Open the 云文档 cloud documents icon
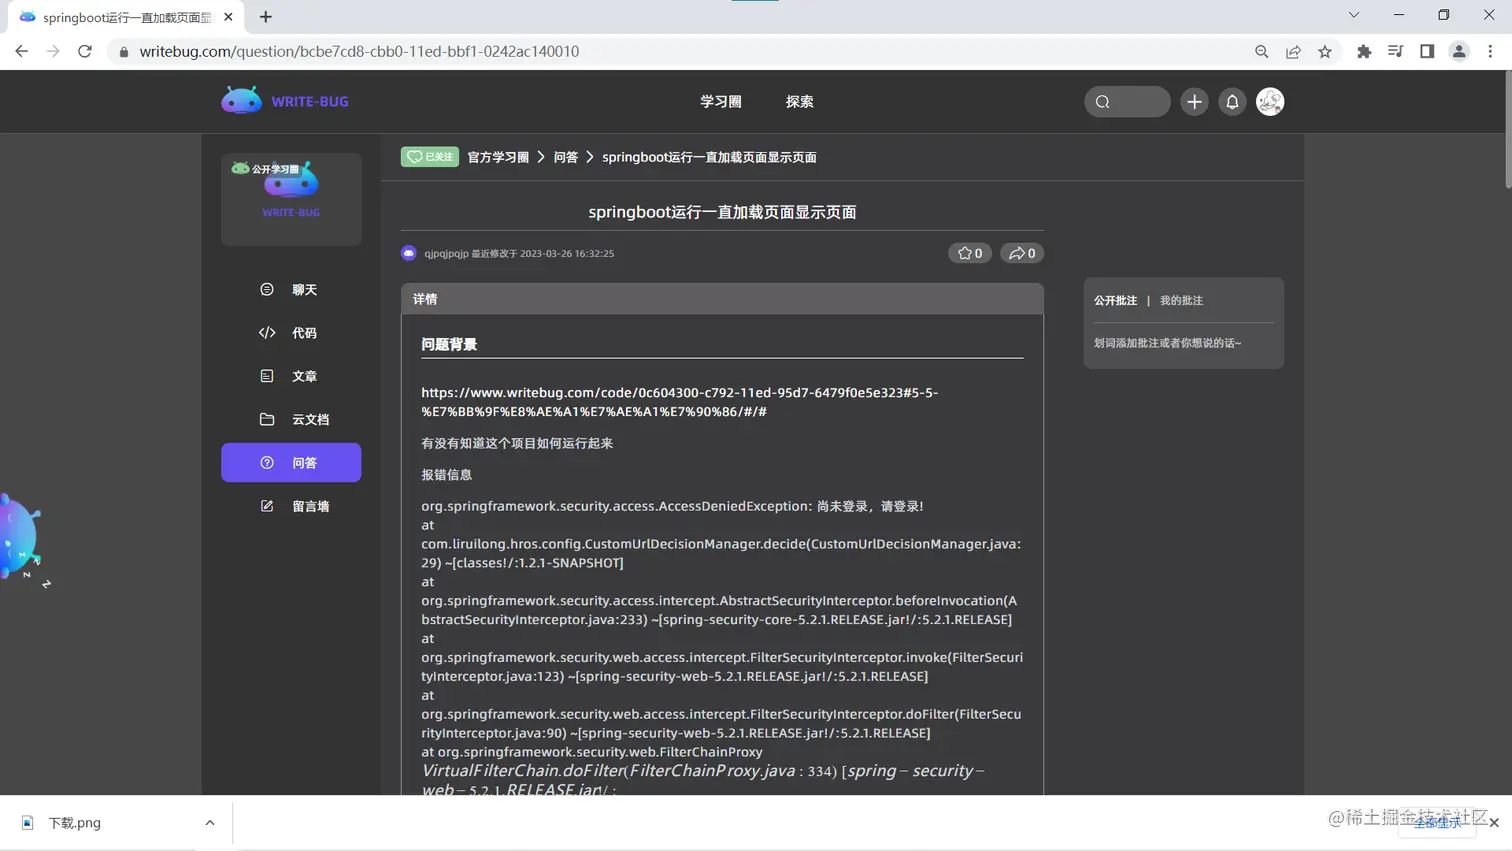The height and width of the screenshot is (851, 1512). tap(265, 419)
